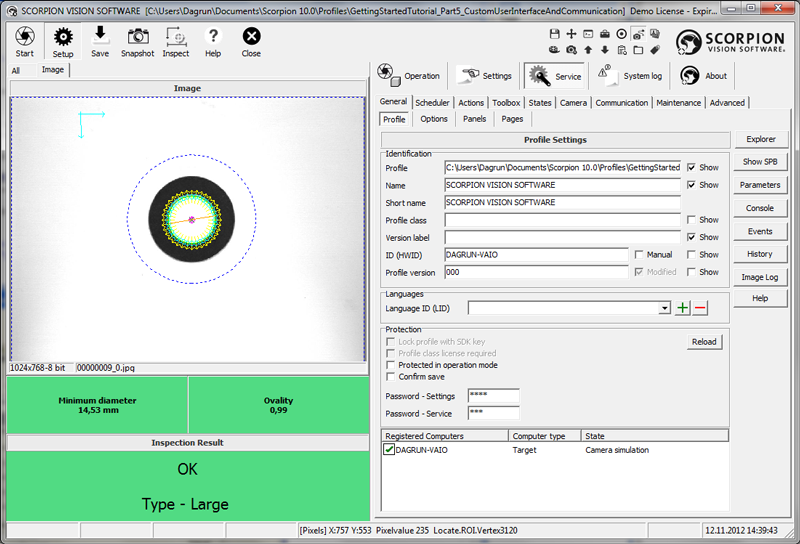800x544 pixels.
Task: Click the Image Log button
Action: [759, 277]
